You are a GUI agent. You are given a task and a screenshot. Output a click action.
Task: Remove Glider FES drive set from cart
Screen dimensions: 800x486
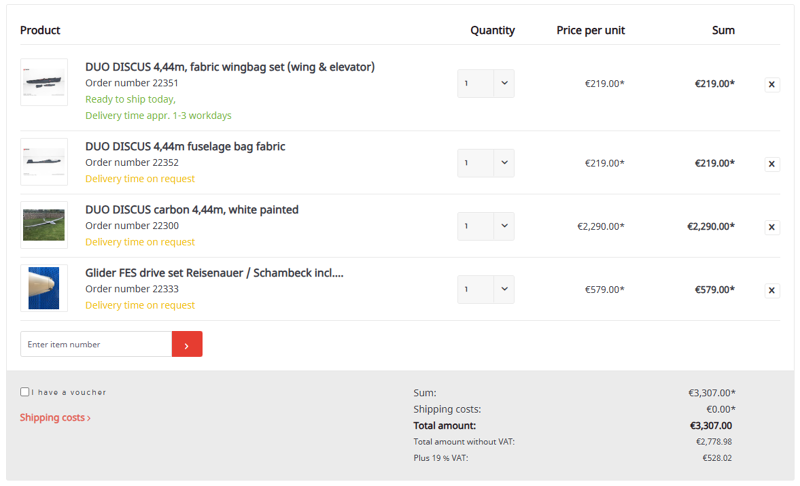tap(772, 290)
